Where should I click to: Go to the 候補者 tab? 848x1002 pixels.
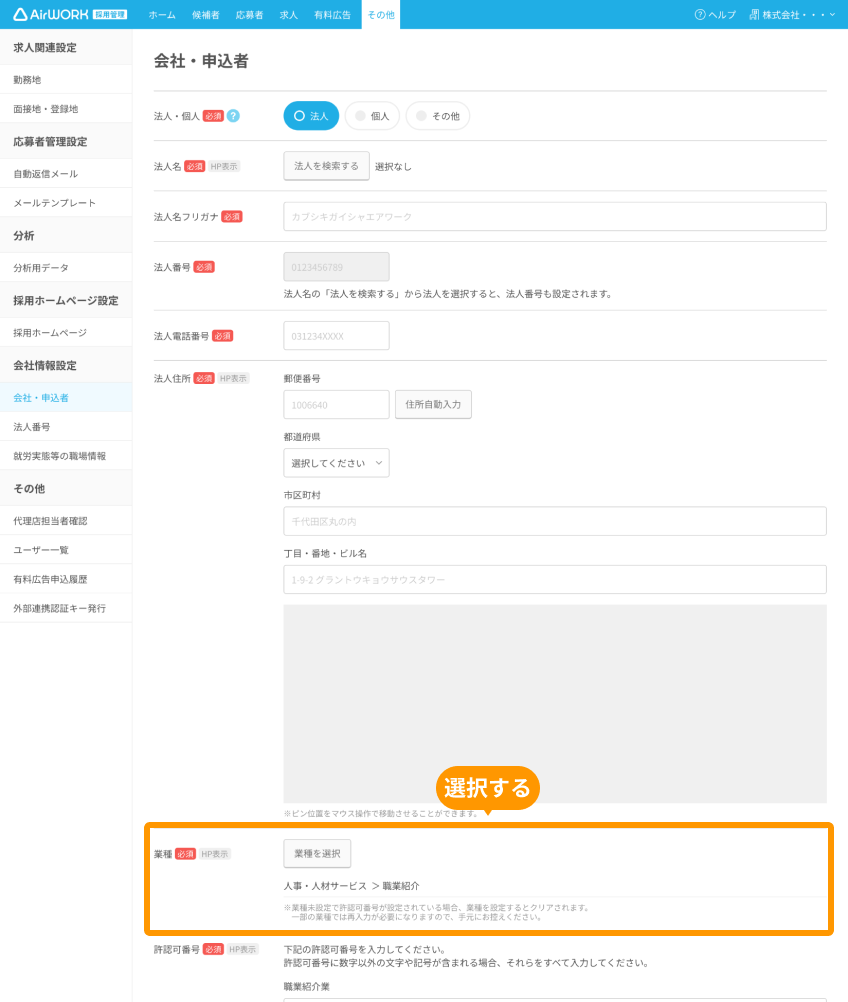point(206,15)
